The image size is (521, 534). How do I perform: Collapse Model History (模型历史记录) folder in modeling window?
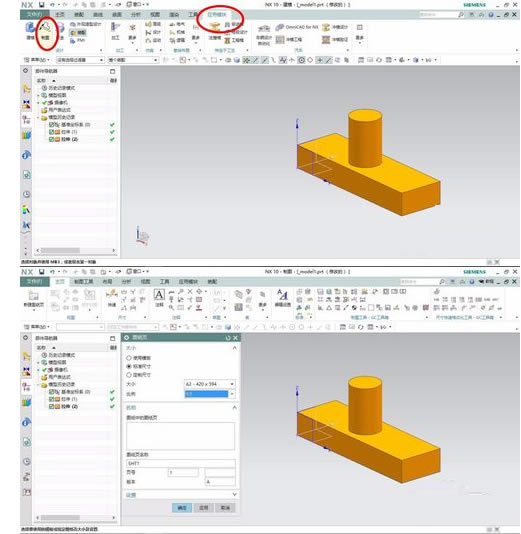click(x=38, y=117)
